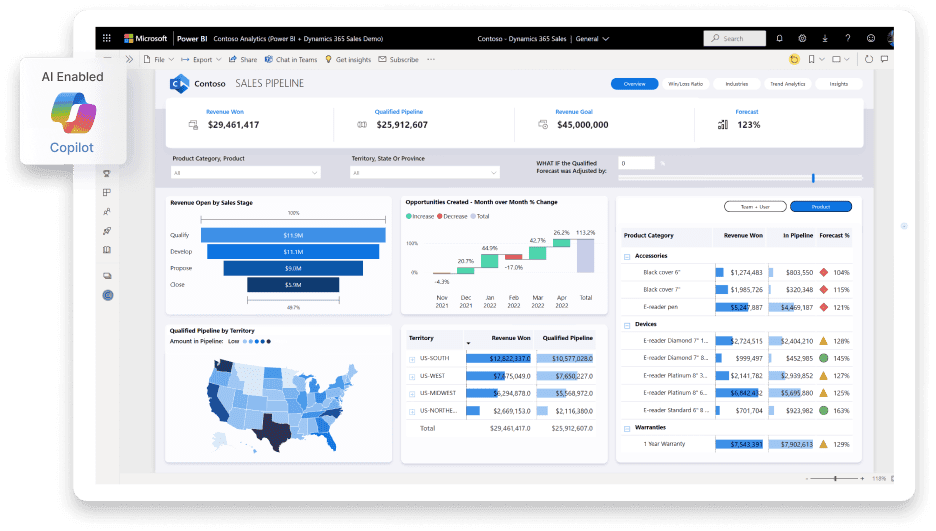Select the Product toggle button

point(820,207)
